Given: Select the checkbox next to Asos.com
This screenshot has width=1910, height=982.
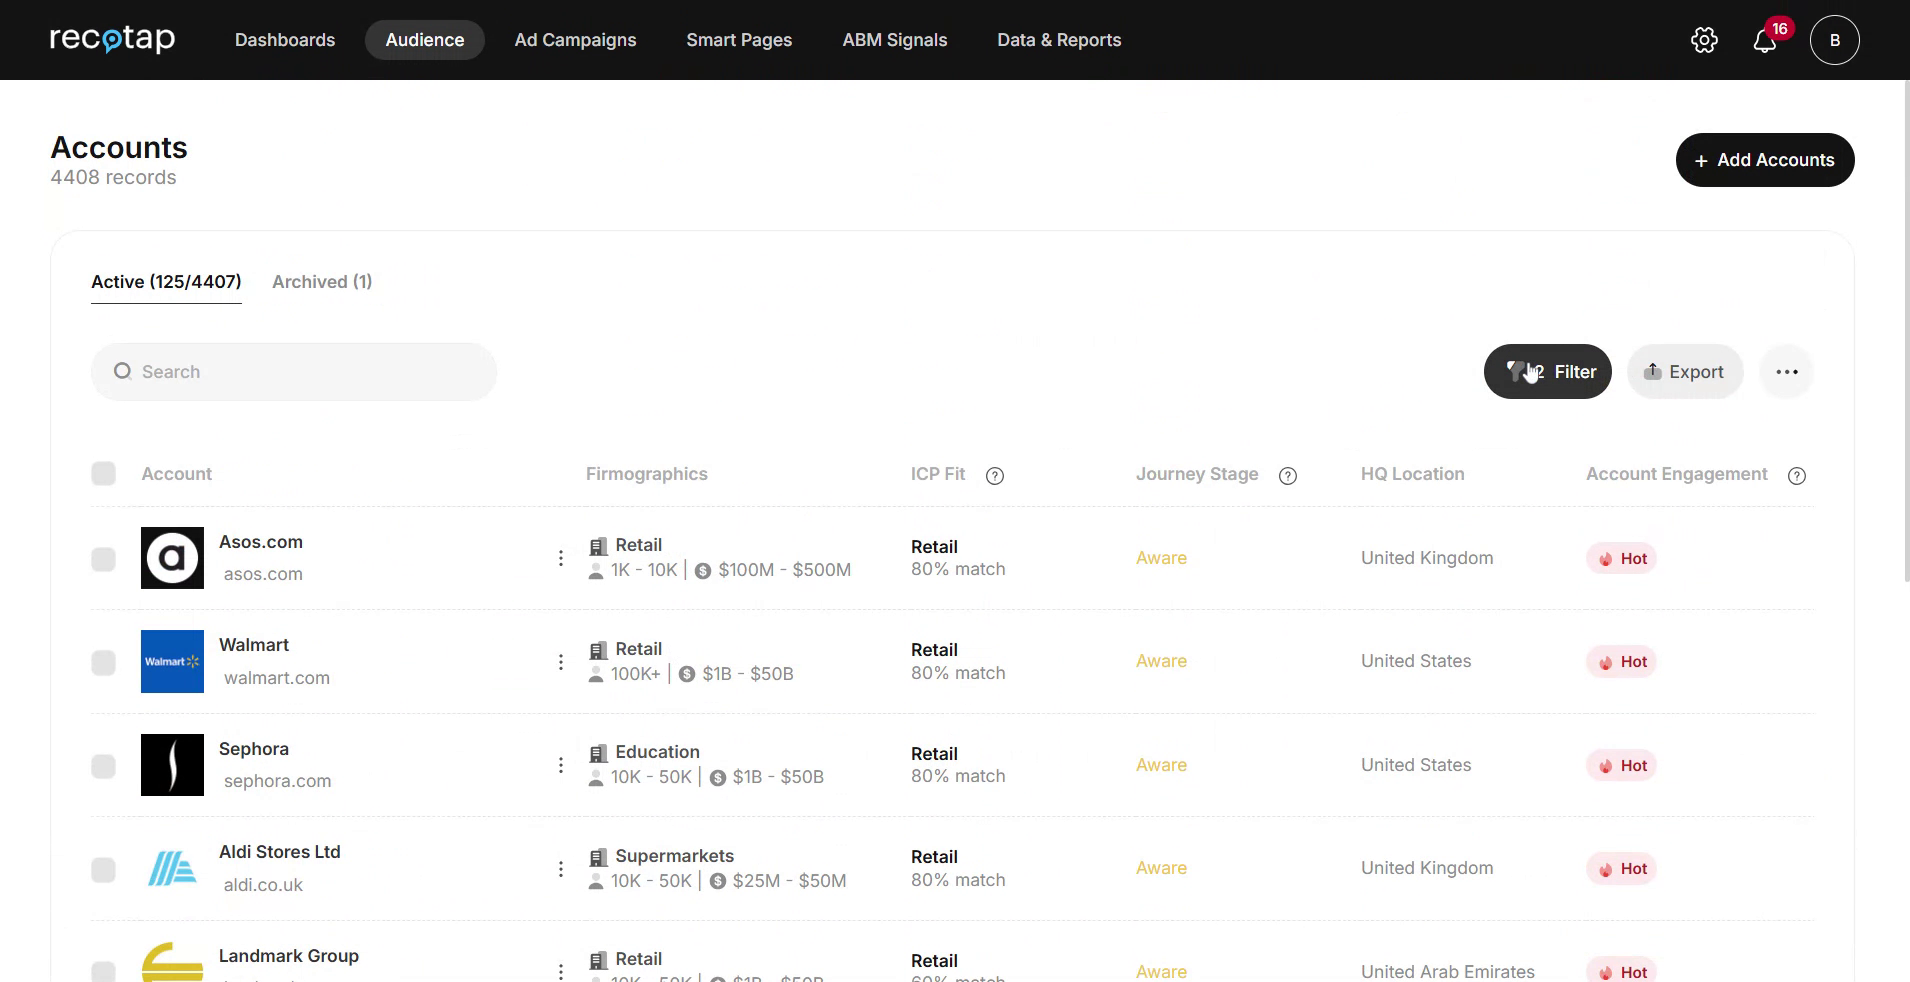Looking at the screenshot, I should [103, 559].
